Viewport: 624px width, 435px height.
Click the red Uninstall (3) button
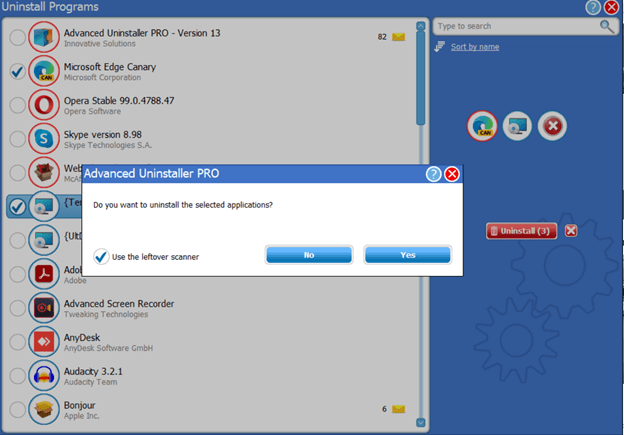pyautogui.click(x=521, y=231)
